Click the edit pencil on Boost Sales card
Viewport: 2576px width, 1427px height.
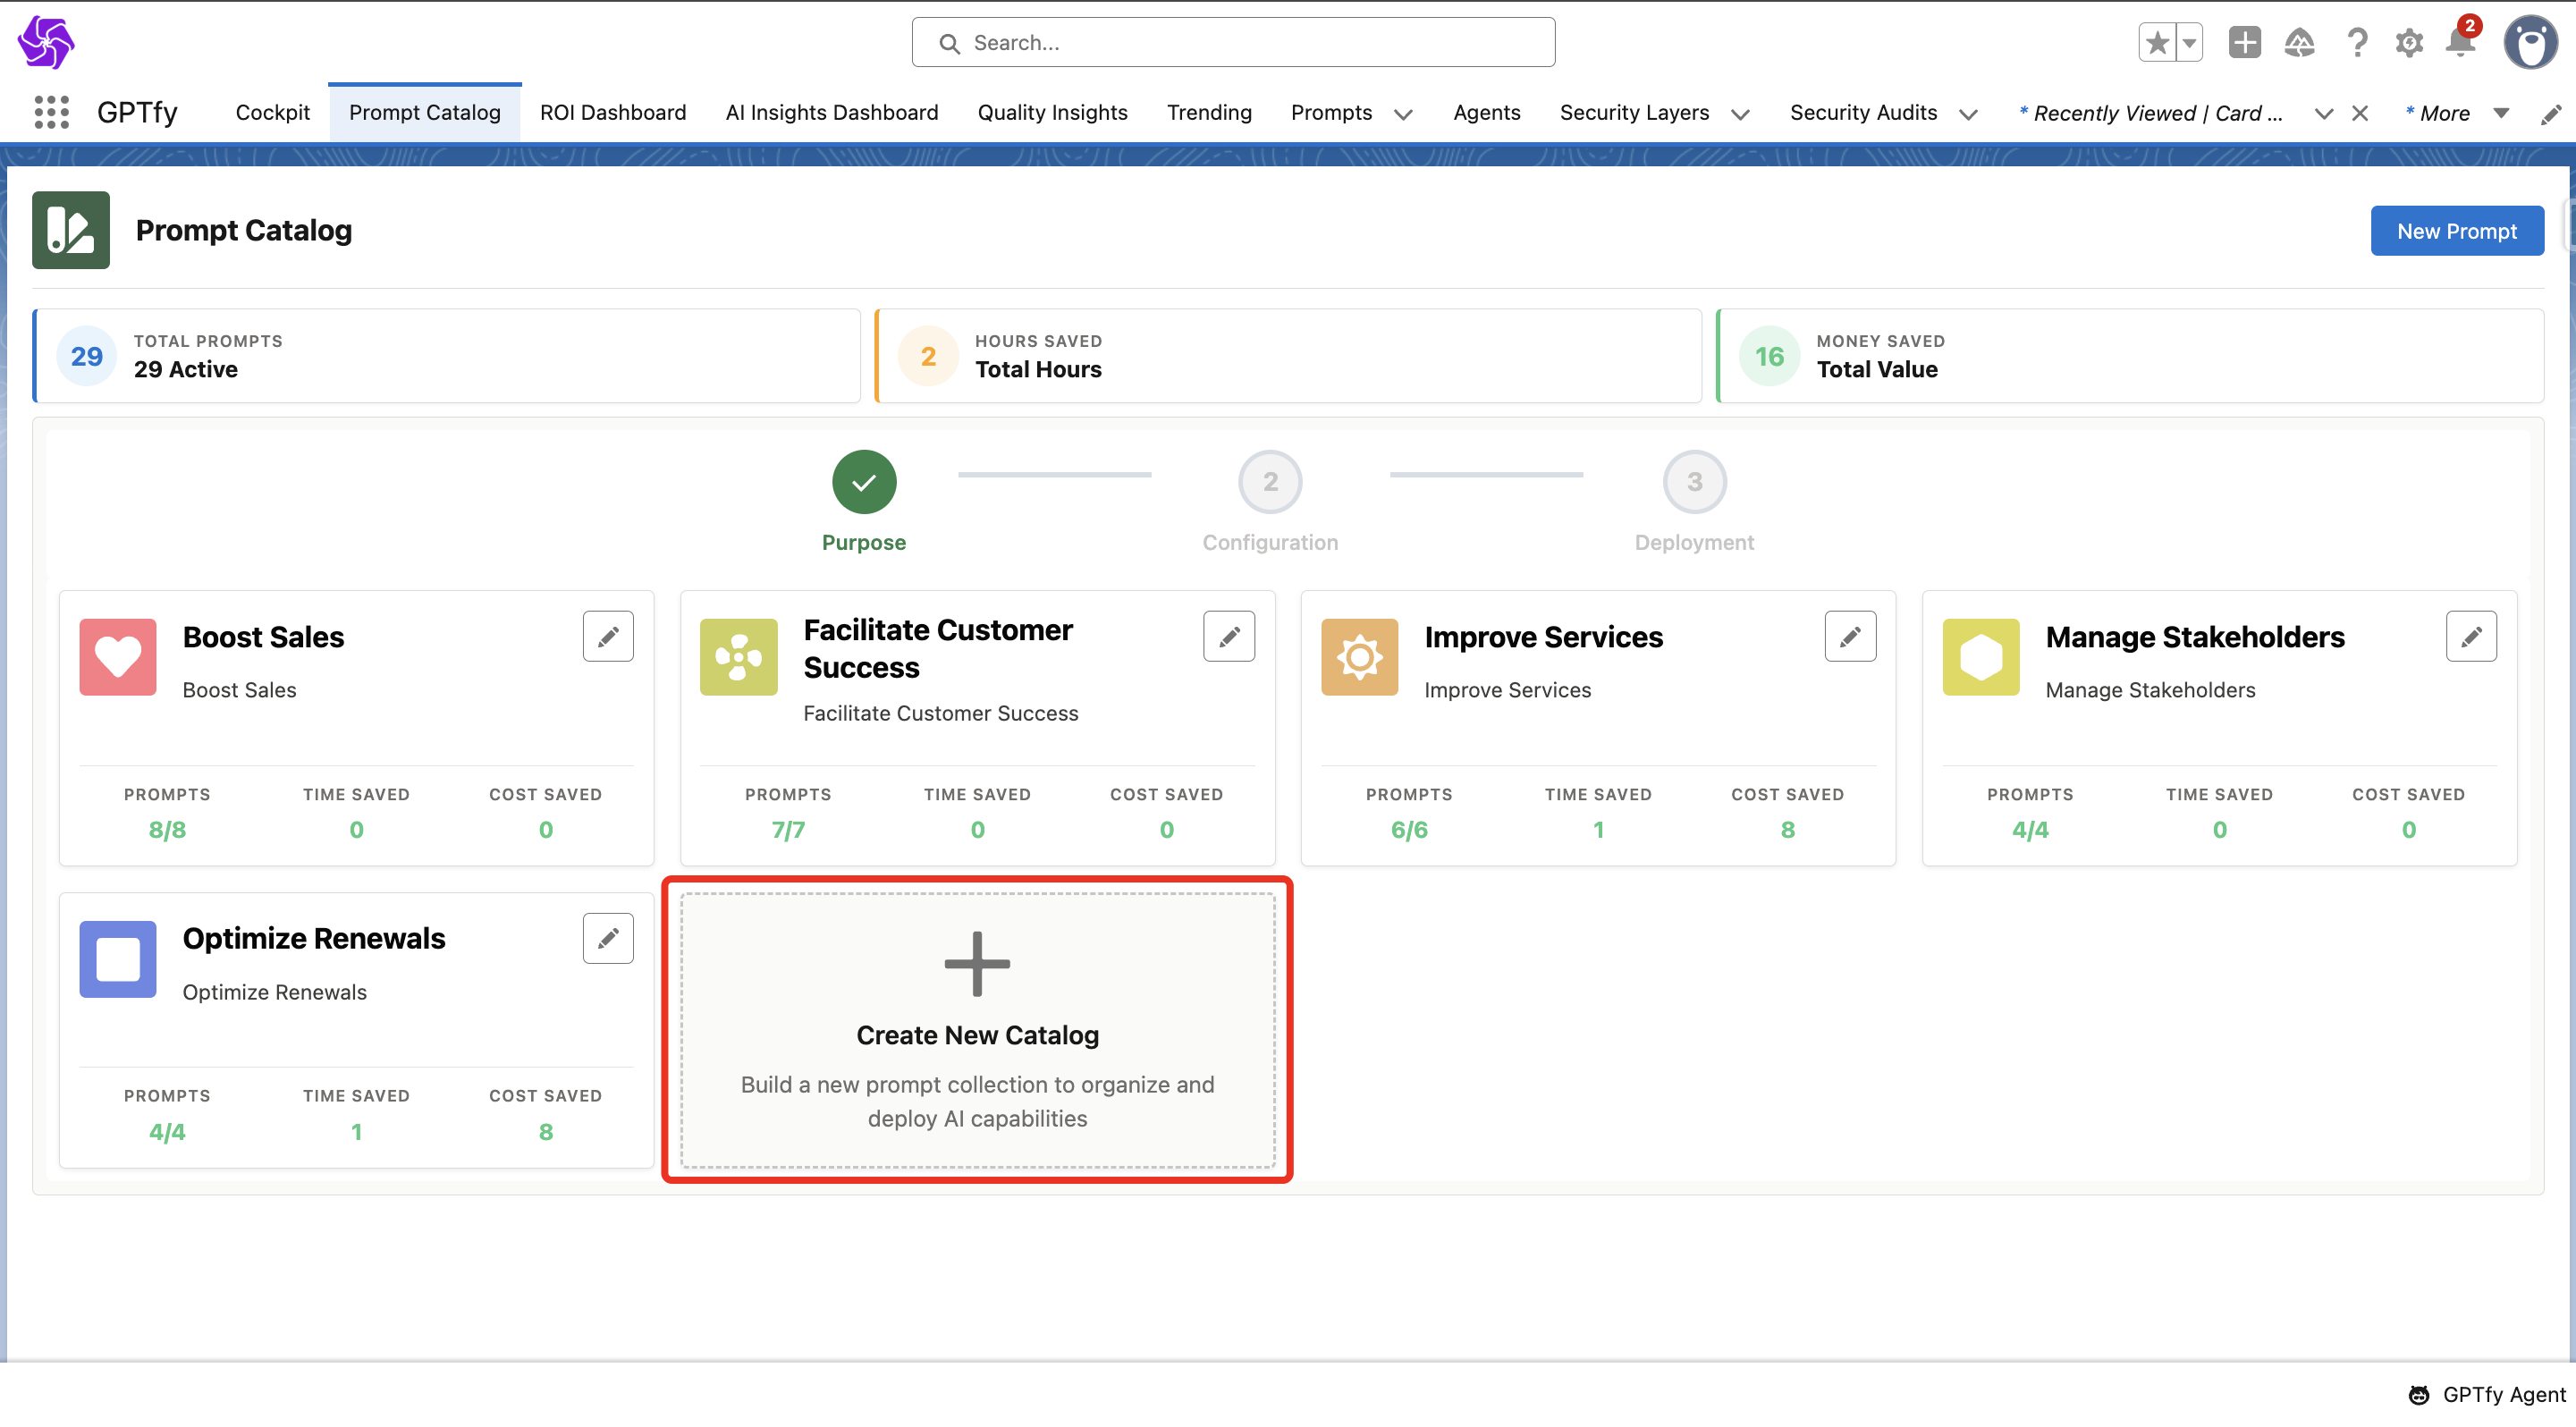[608, 636]
